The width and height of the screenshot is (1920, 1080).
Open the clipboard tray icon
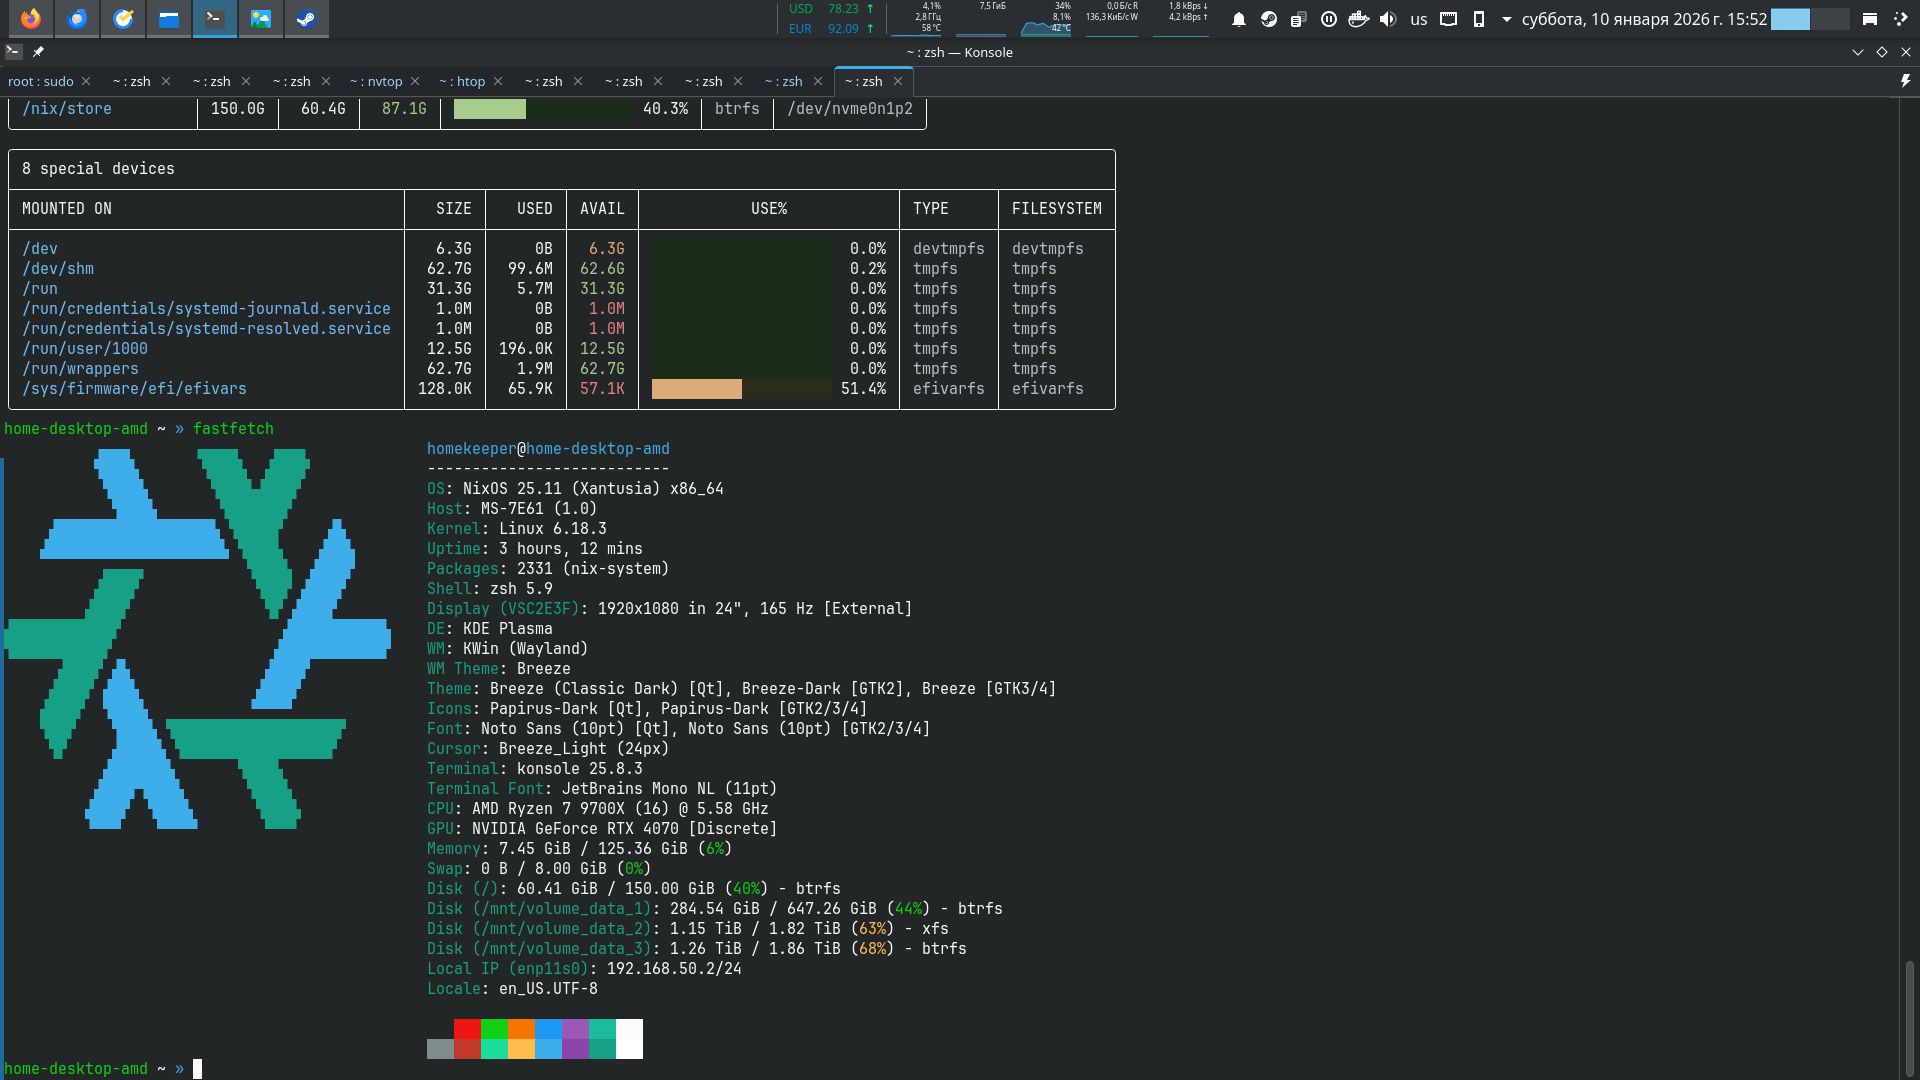[x=1298, y=19]
